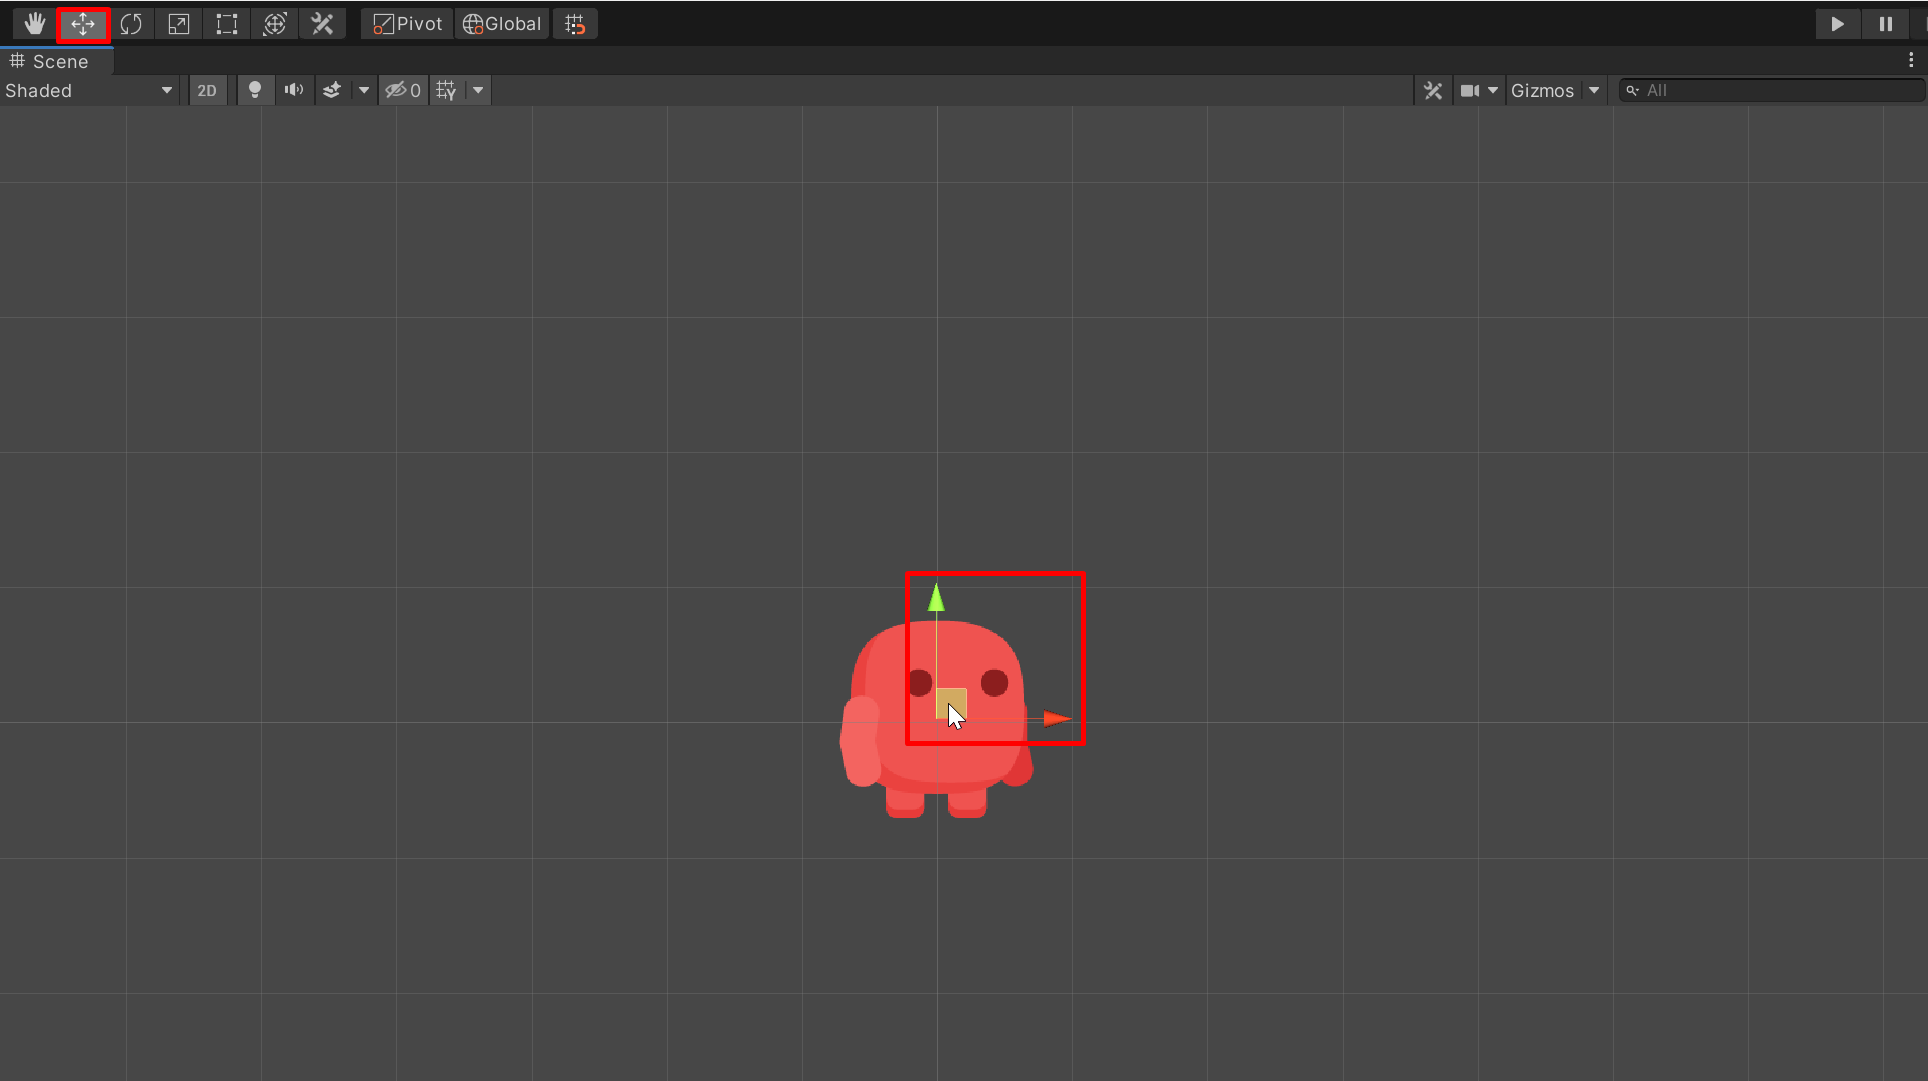Open Scene panel options menu

1911,60
